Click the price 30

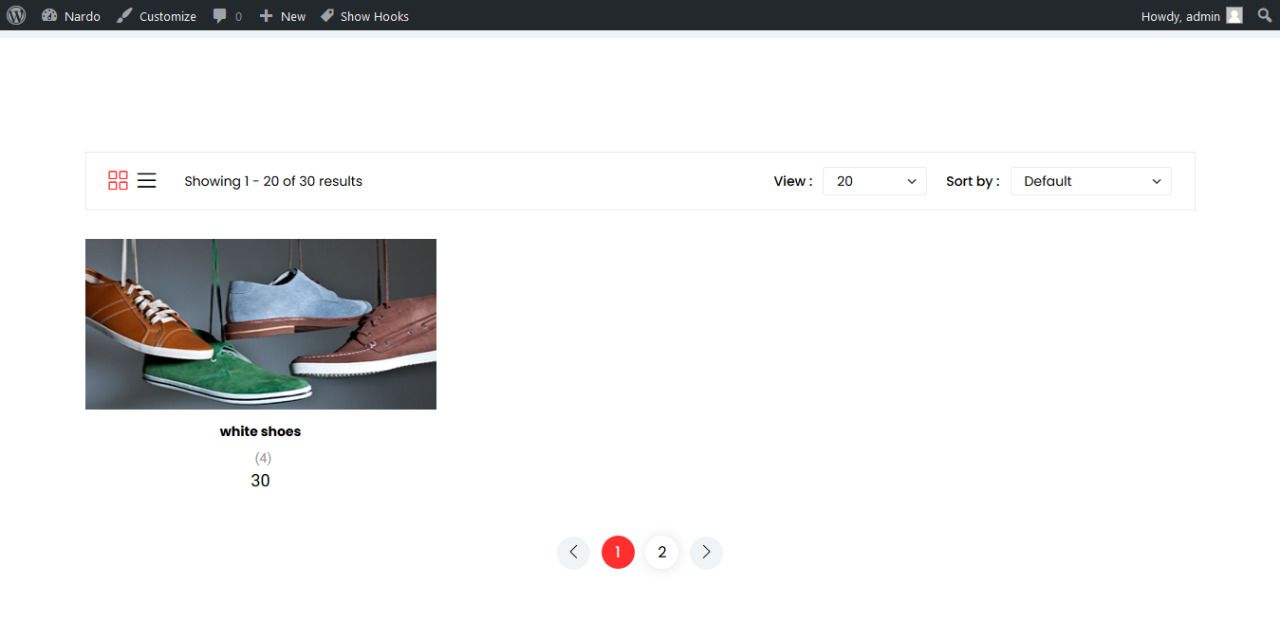point(260,481)
